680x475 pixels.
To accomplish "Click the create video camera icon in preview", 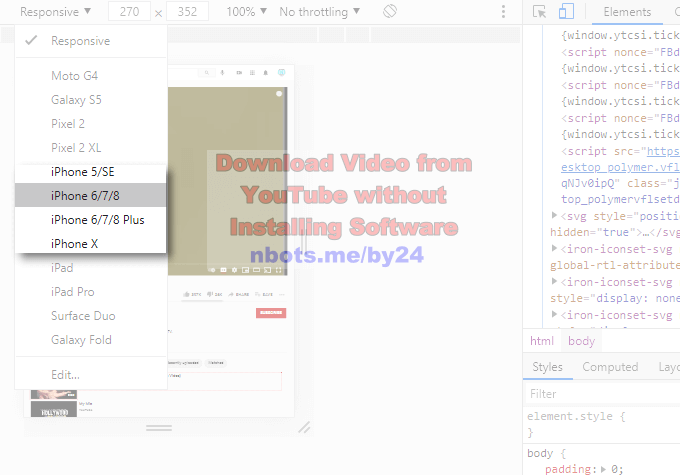I will click(x=239, y=73).
